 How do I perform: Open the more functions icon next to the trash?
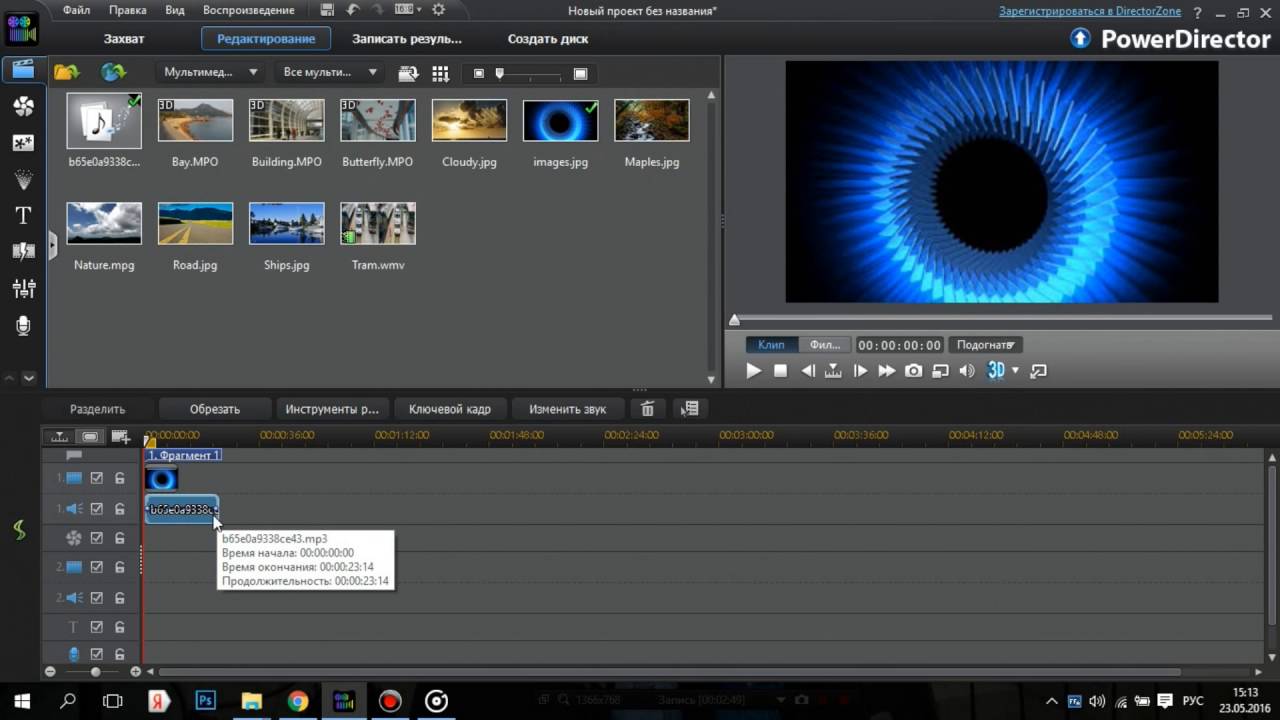[x=689, y=408]
